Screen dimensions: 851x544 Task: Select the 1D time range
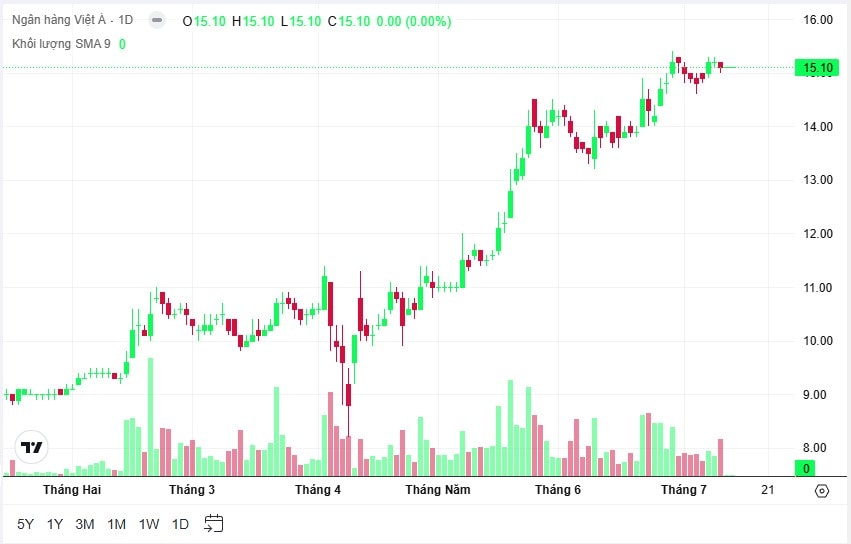[x=180, y=524]
